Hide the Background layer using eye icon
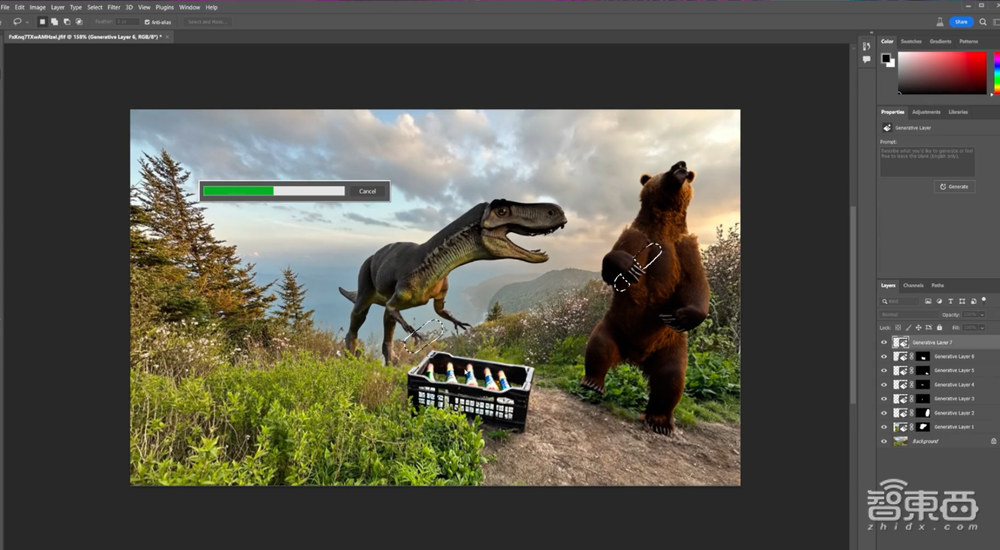Screen dimensions: 1000x550 click(884, 441)
